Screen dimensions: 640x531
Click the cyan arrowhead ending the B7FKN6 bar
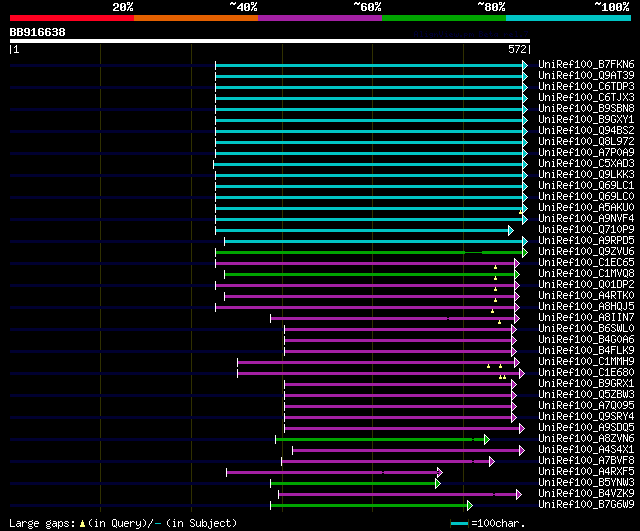point(525,65)
